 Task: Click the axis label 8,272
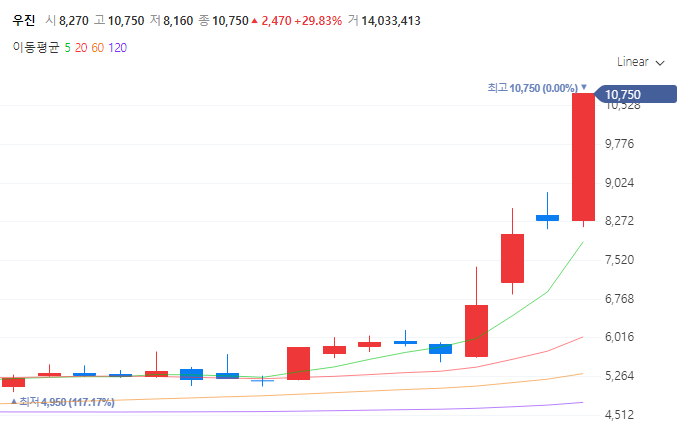click(x=619, y=221)
